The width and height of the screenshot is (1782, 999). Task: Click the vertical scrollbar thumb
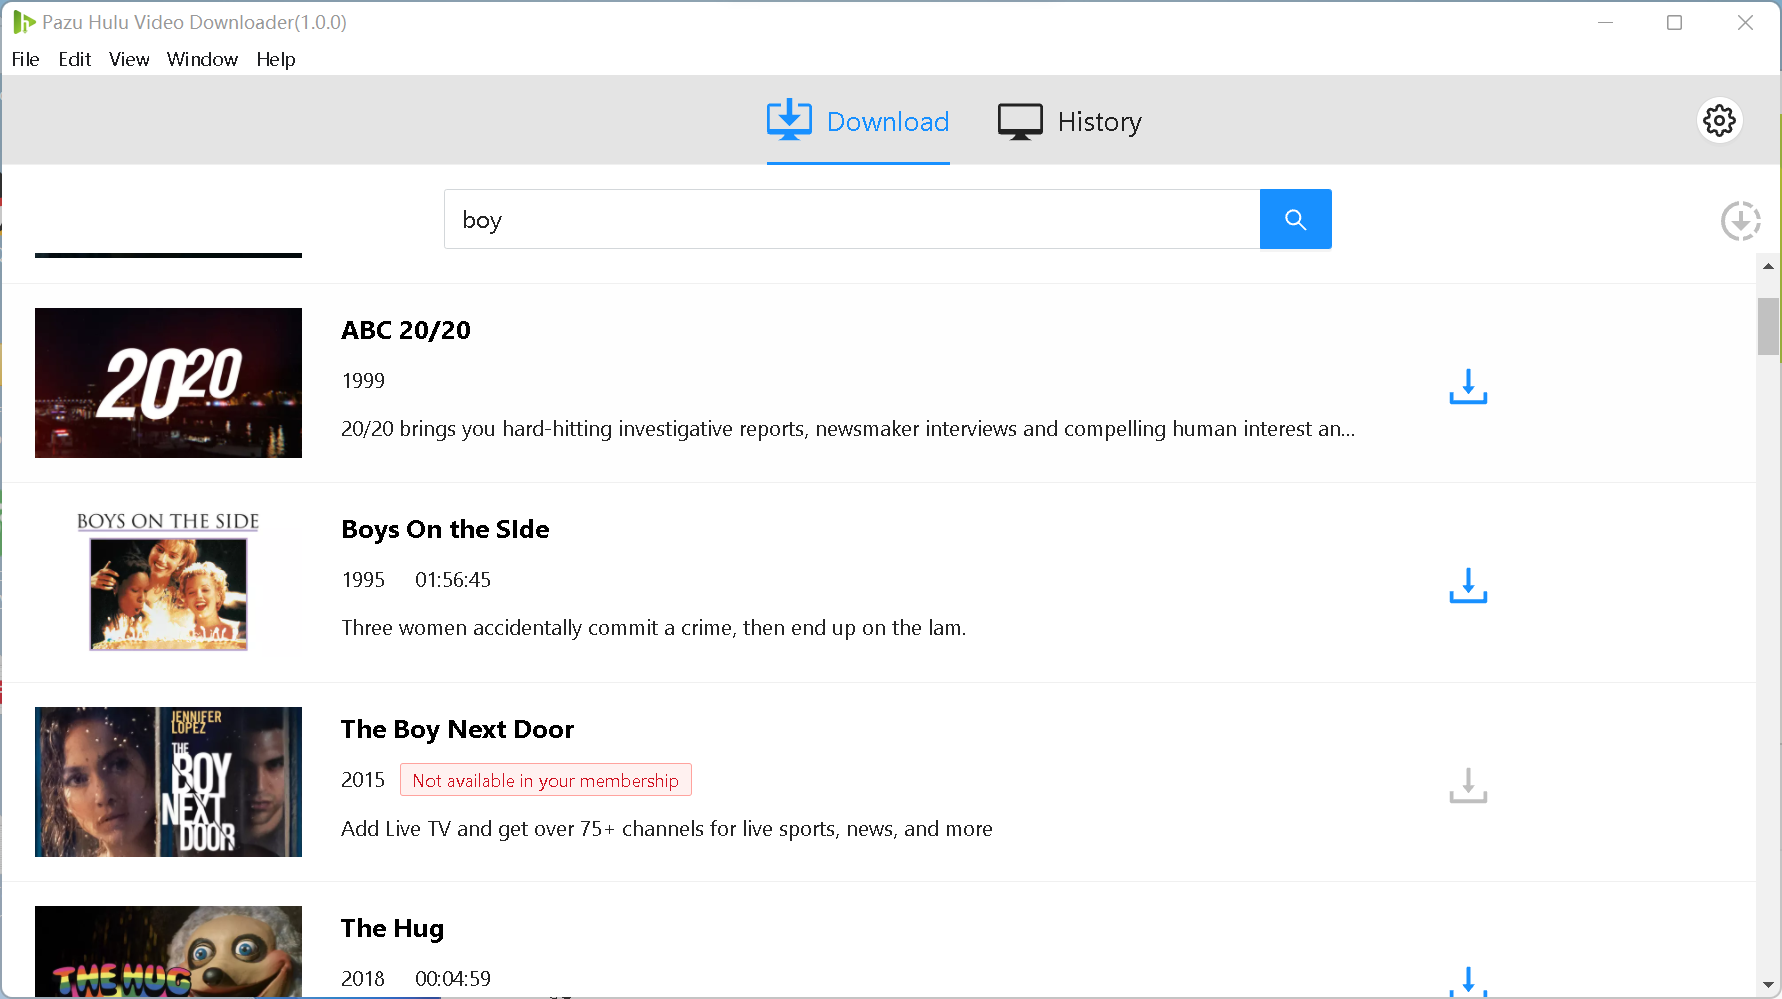click(1768, 326)
